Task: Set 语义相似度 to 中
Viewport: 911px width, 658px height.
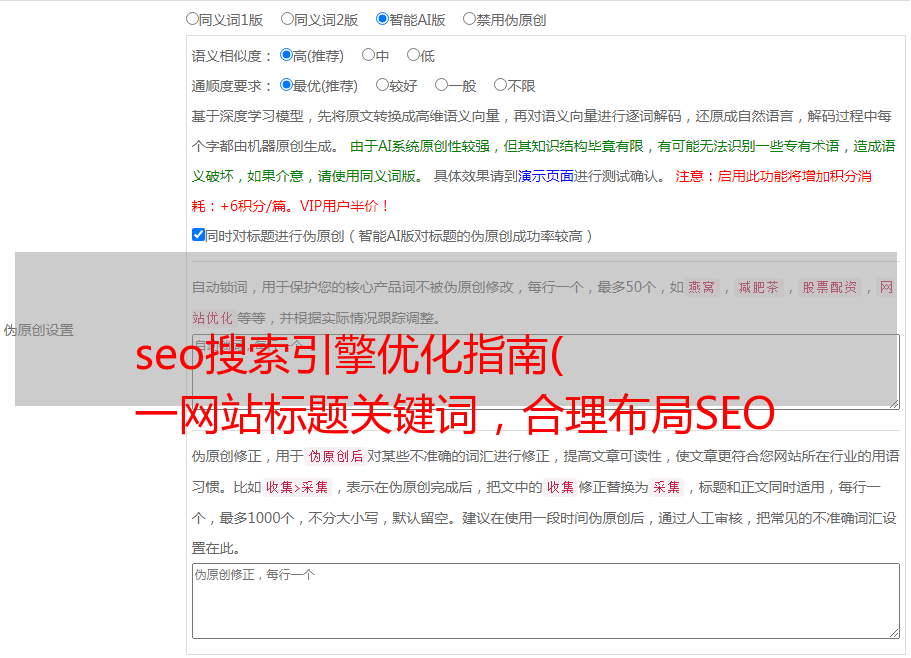Action: (x=369, y=56)
